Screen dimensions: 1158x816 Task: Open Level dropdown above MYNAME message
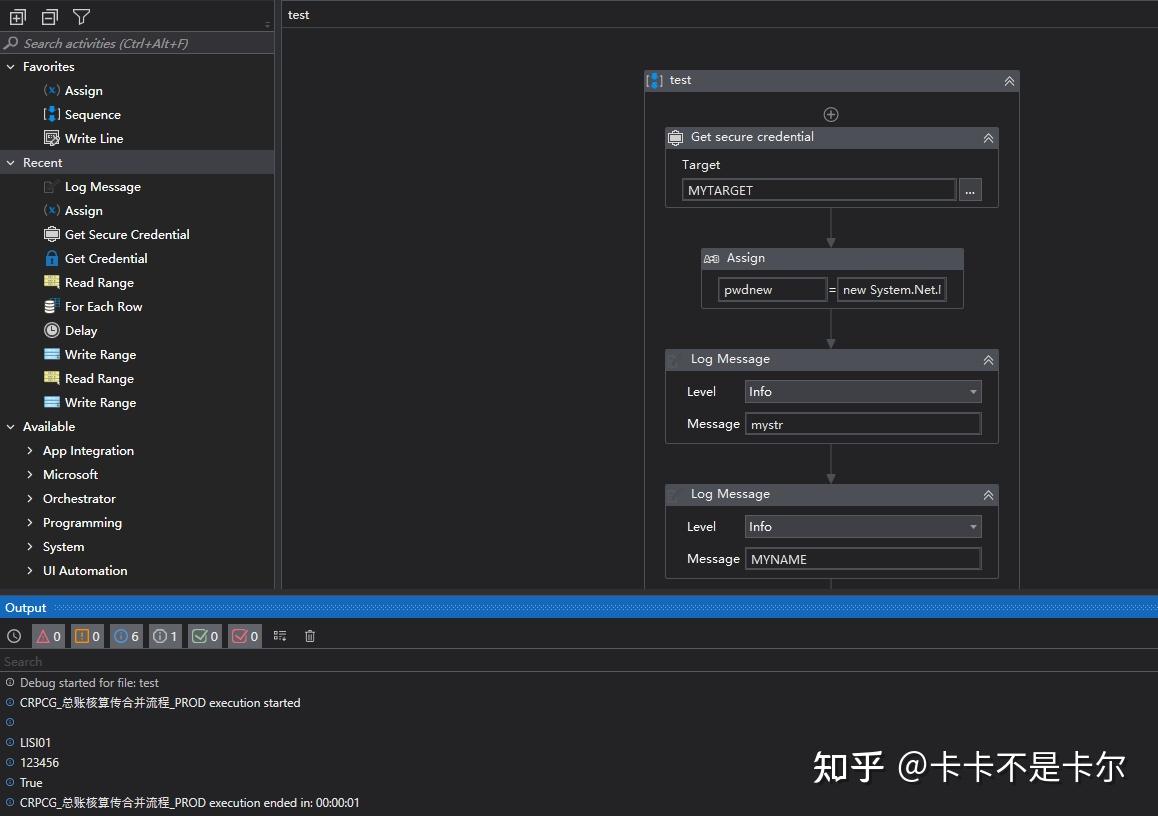pyautogui.click(x=863, y=527)
